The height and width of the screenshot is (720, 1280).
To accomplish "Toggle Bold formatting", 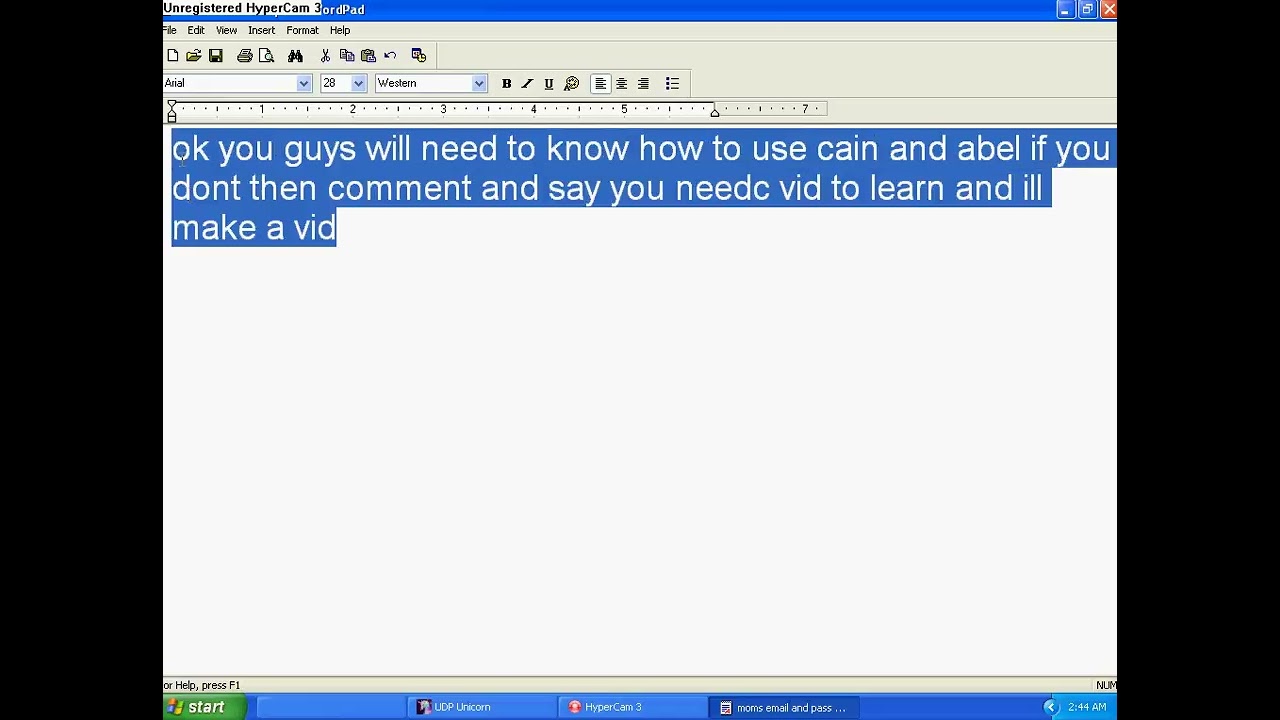I will [506, 83].
